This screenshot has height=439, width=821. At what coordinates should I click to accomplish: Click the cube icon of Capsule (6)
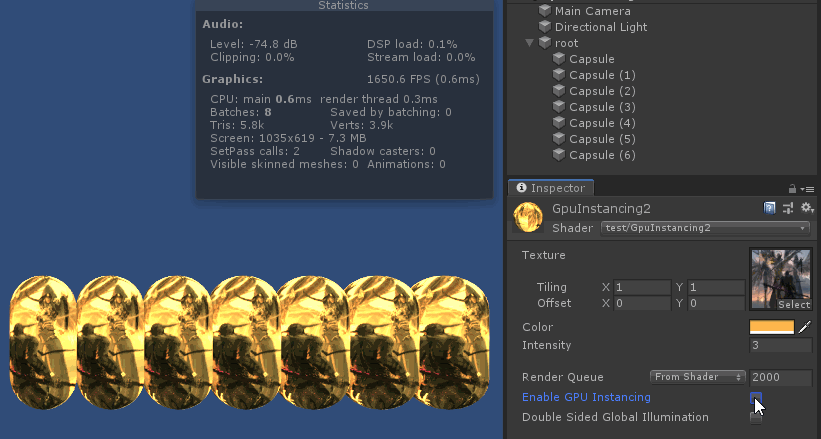tap(559, 155)
